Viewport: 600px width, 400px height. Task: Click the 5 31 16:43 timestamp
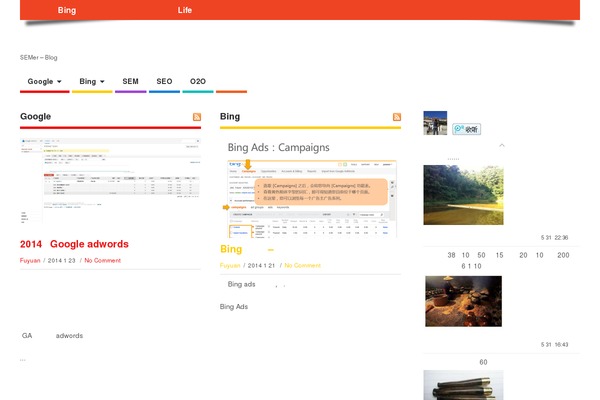(x=554, y=345)
